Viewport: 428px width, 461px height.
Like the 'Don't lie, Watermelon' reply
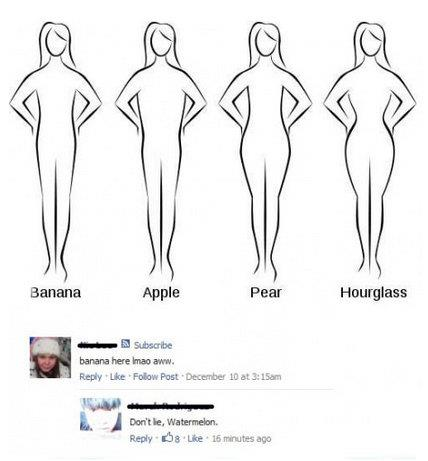[195, 438]
